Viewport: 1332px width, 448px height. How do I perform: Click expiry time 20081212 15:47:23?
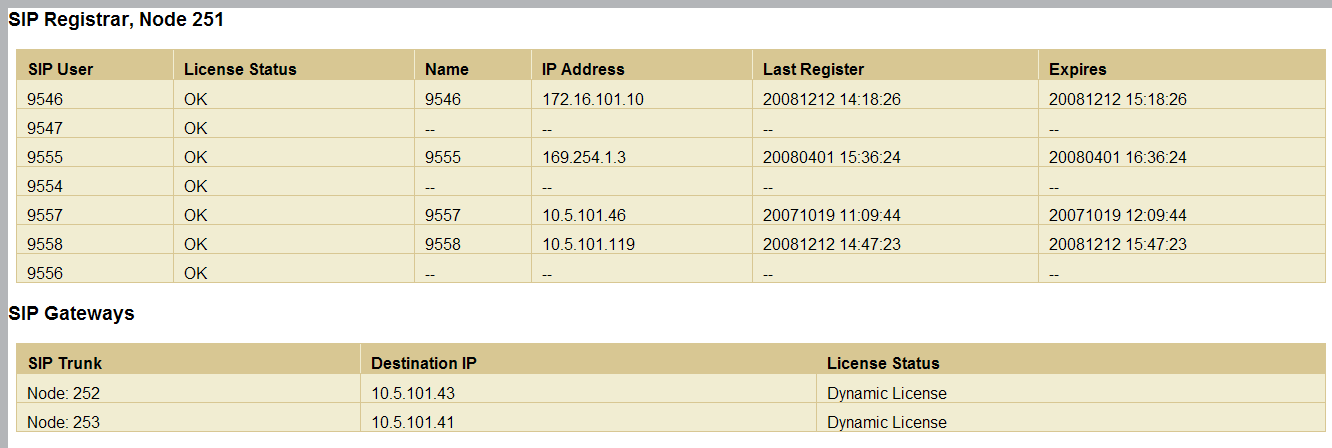tap(1117, 244)
